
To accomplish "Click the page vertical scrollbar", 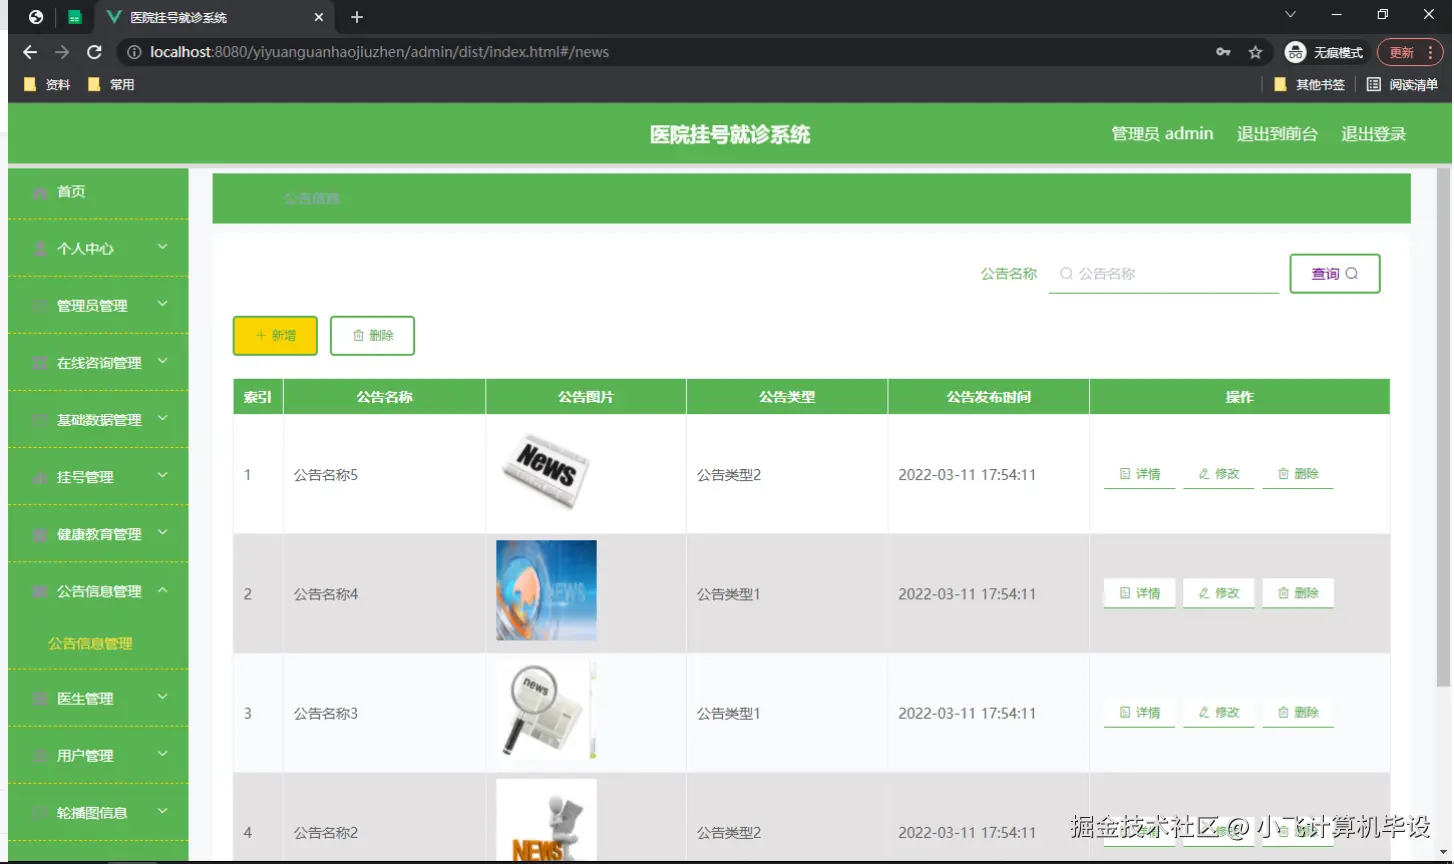I will (1443, 428).
